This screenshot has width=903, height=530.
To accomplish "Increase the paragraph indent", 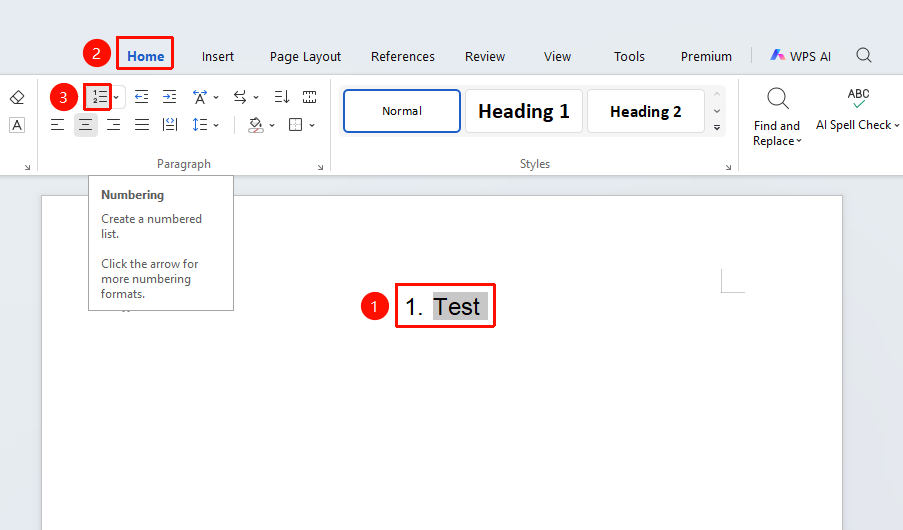I will coord(169,97).
